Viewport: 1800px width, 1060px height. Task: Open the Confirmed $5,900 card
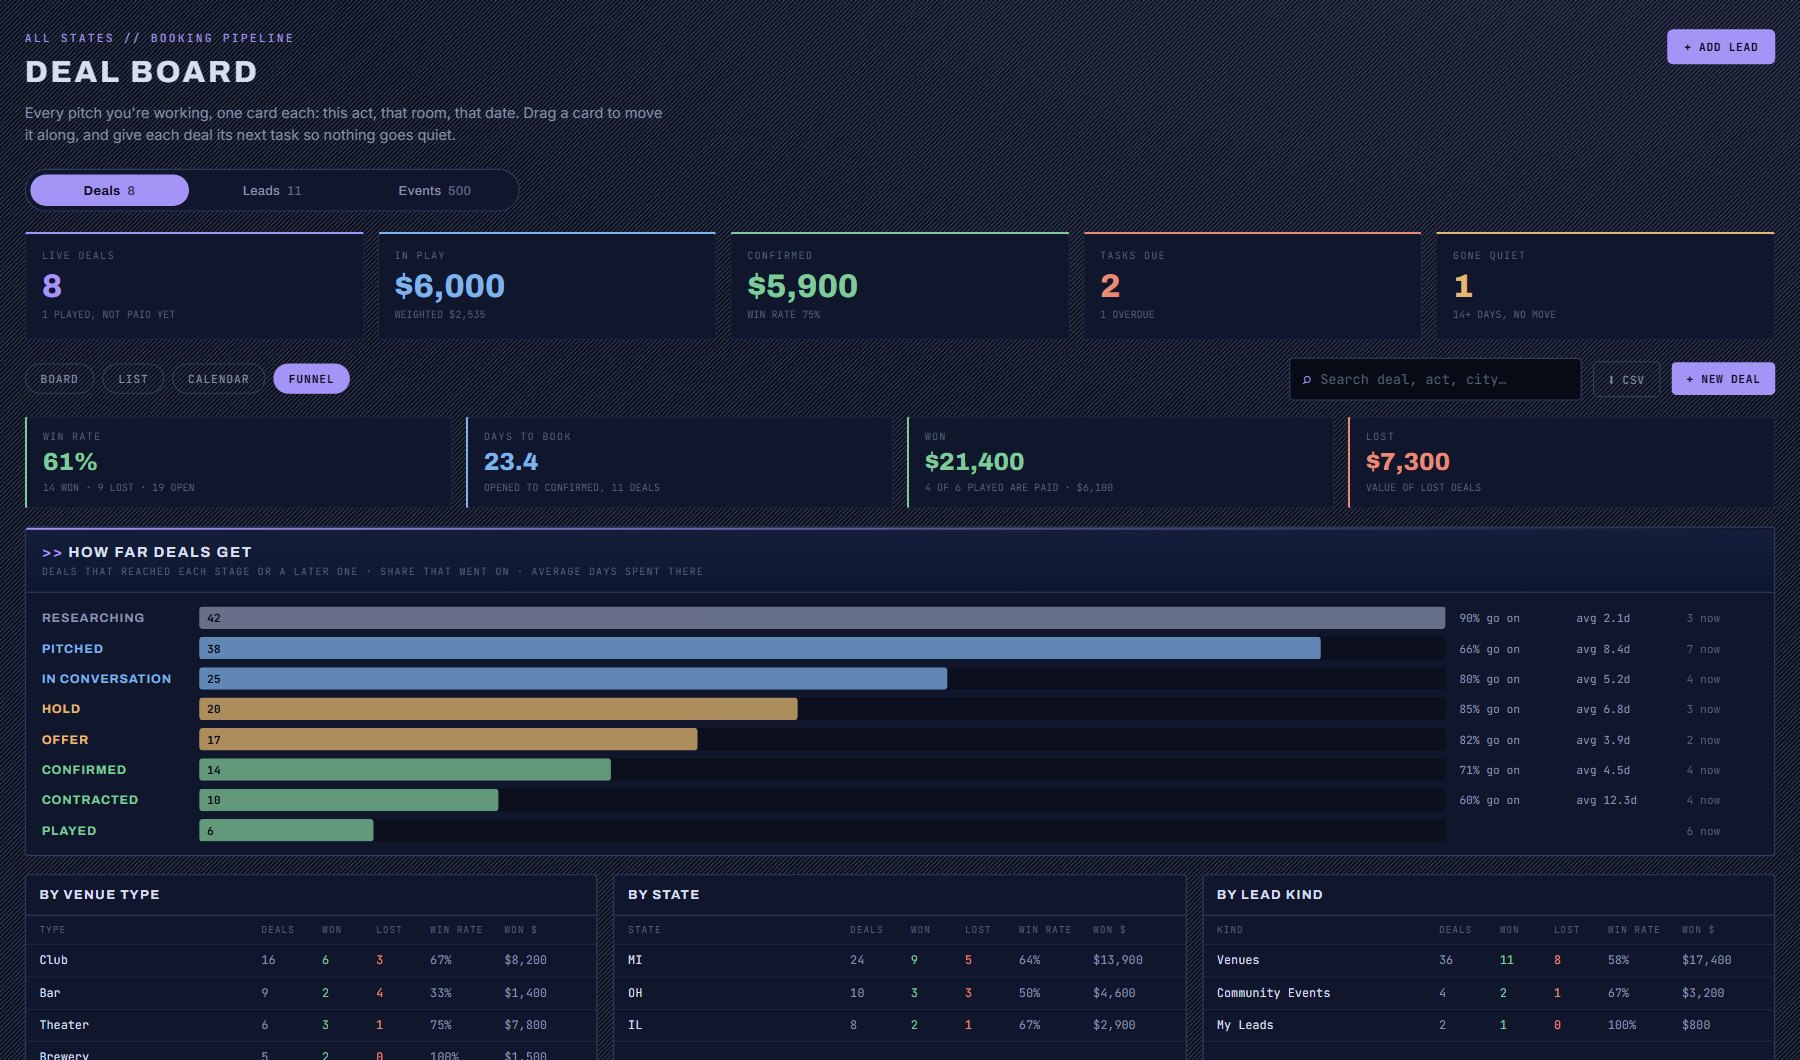click(900, 285)
